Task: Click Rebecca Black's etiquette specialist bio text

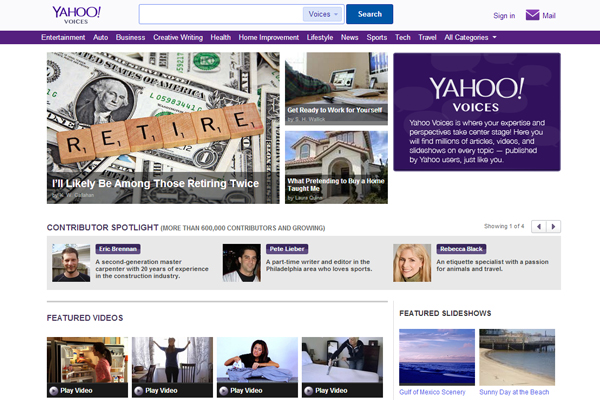Action: click(492, 265)
